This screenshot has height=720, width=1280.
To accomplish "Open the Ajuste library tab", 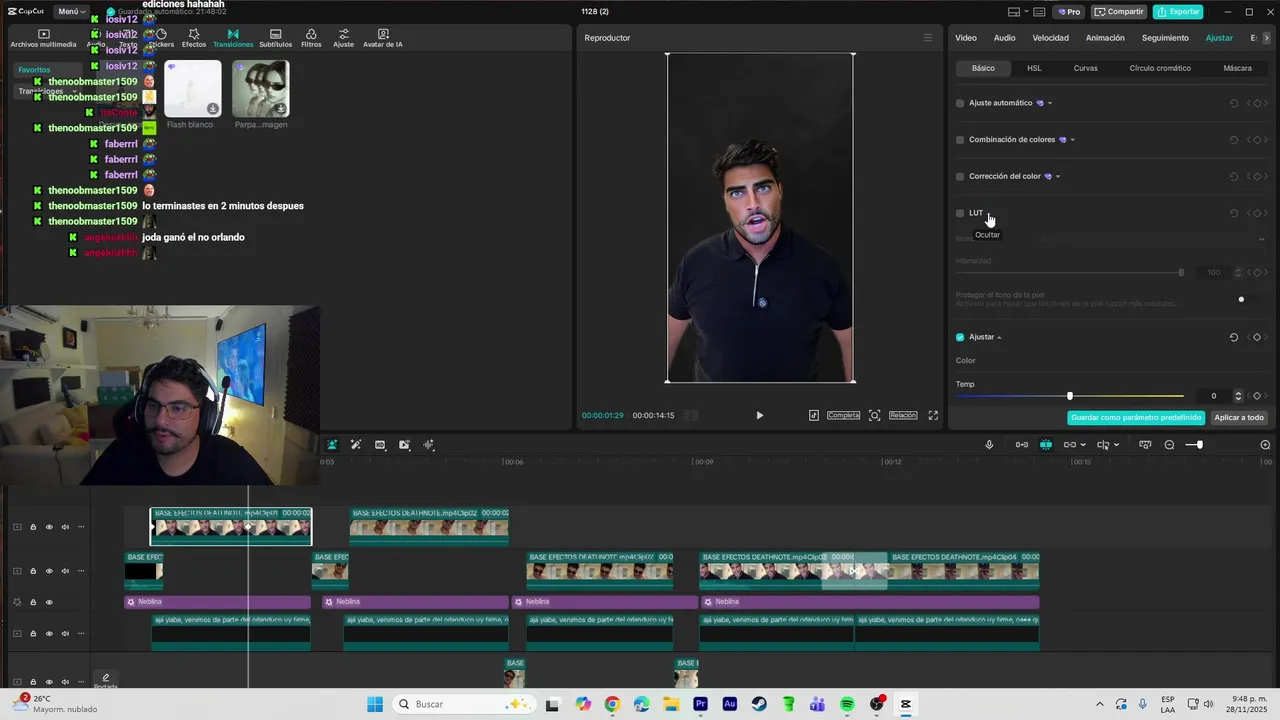I will pyautogui.click(x=343, y=38).
